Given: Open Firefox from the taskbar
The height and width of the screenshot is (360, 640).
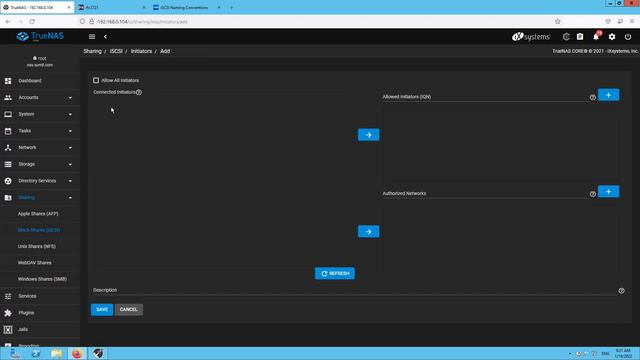Looking at the screenshot, I should (77, 353).
